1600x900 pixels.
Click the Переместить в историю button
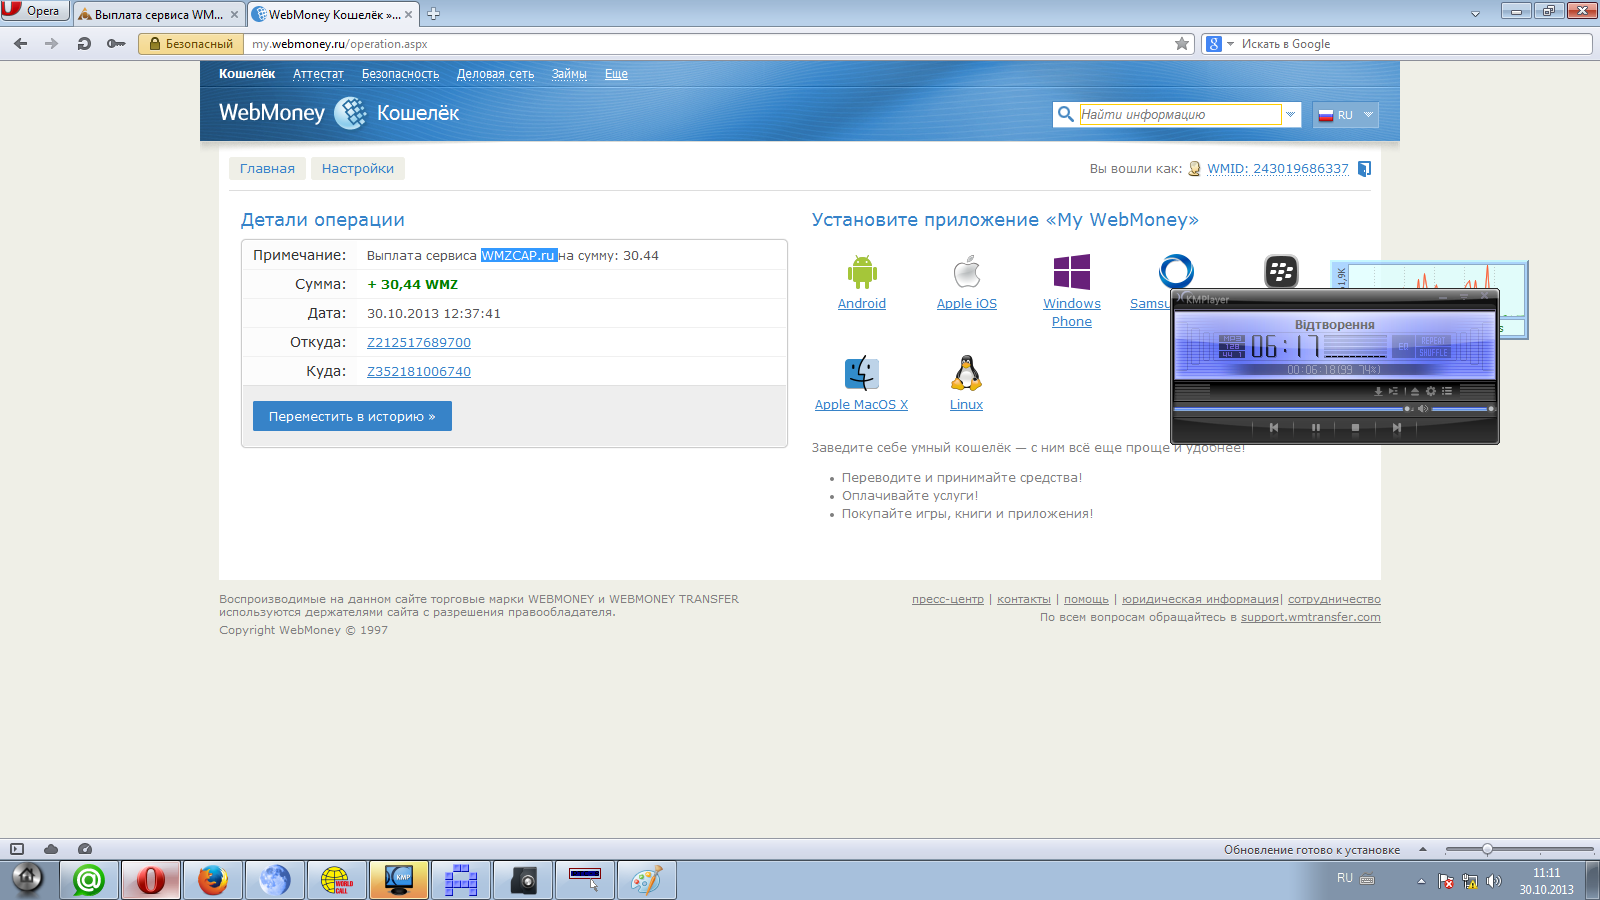point(352,416)
